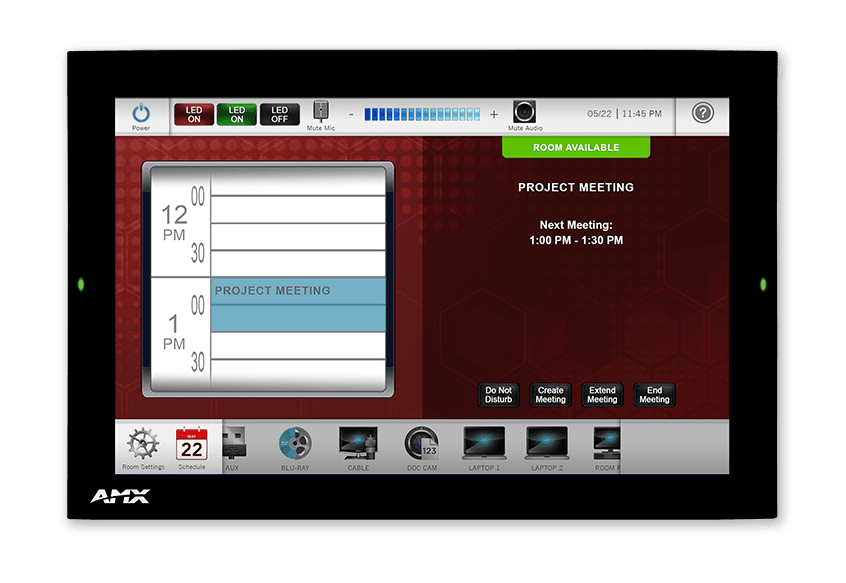This screenshot has width=846, height=583.
Task: Increase volume with the plus button
Action: pos(493,114)
